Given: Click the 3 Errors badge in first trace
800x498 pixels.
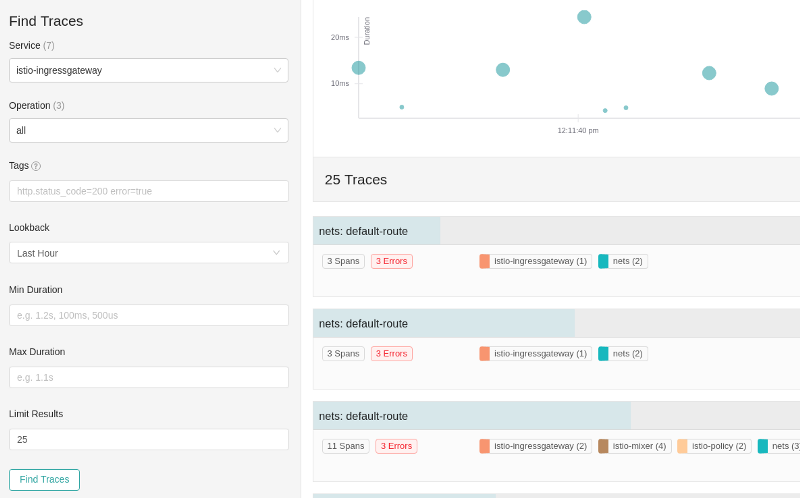Looking at the screenshot, I should point(392,261).
